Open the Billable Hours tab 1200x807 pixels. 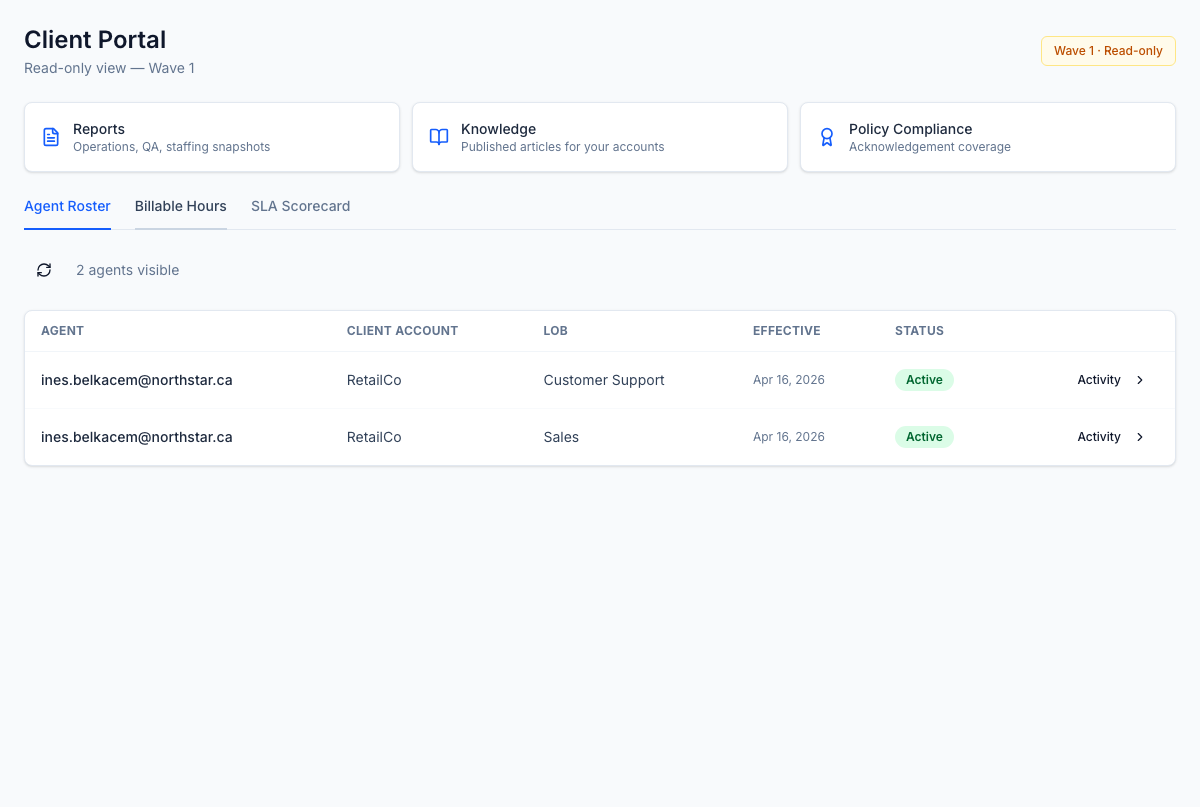181,206
